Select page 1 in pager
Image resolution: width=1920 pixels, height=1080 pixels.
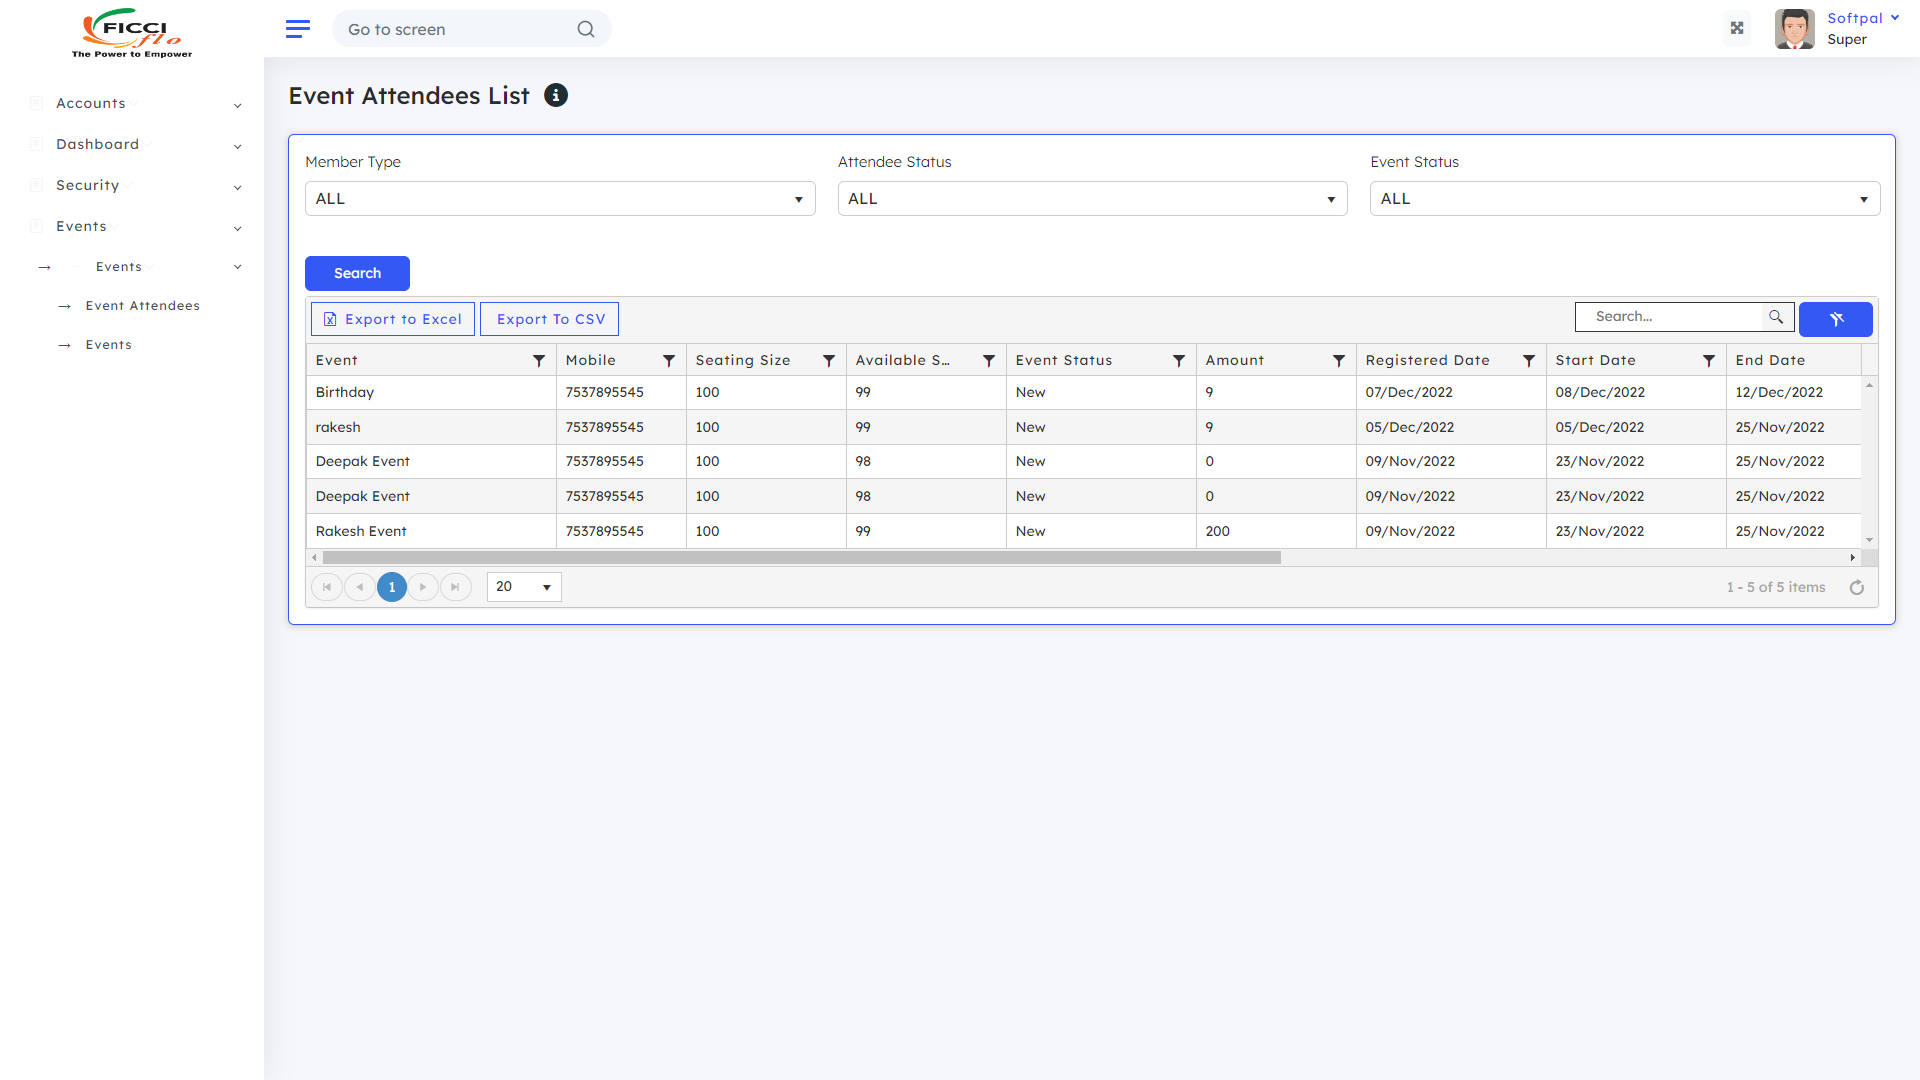[x=392, y=587]
